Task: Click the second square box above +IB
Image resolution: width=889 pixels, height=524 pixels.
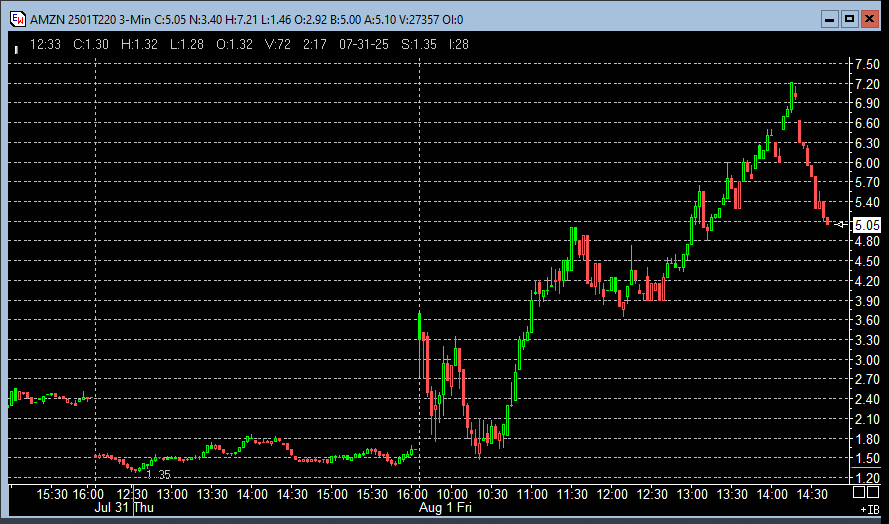Action: 873,492
